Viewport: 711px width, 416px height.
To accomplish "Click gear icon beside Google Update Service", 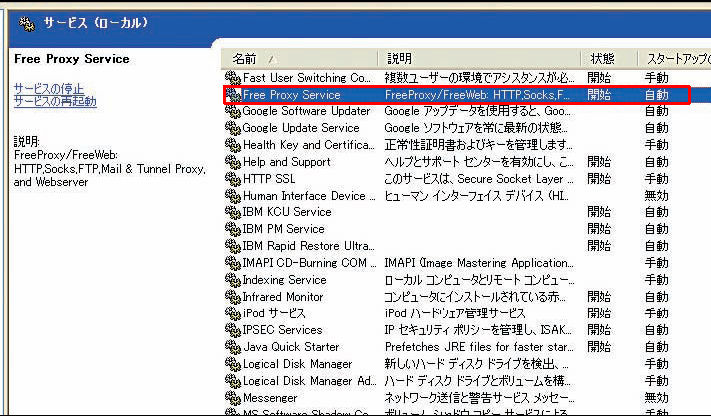I will 233,128.
